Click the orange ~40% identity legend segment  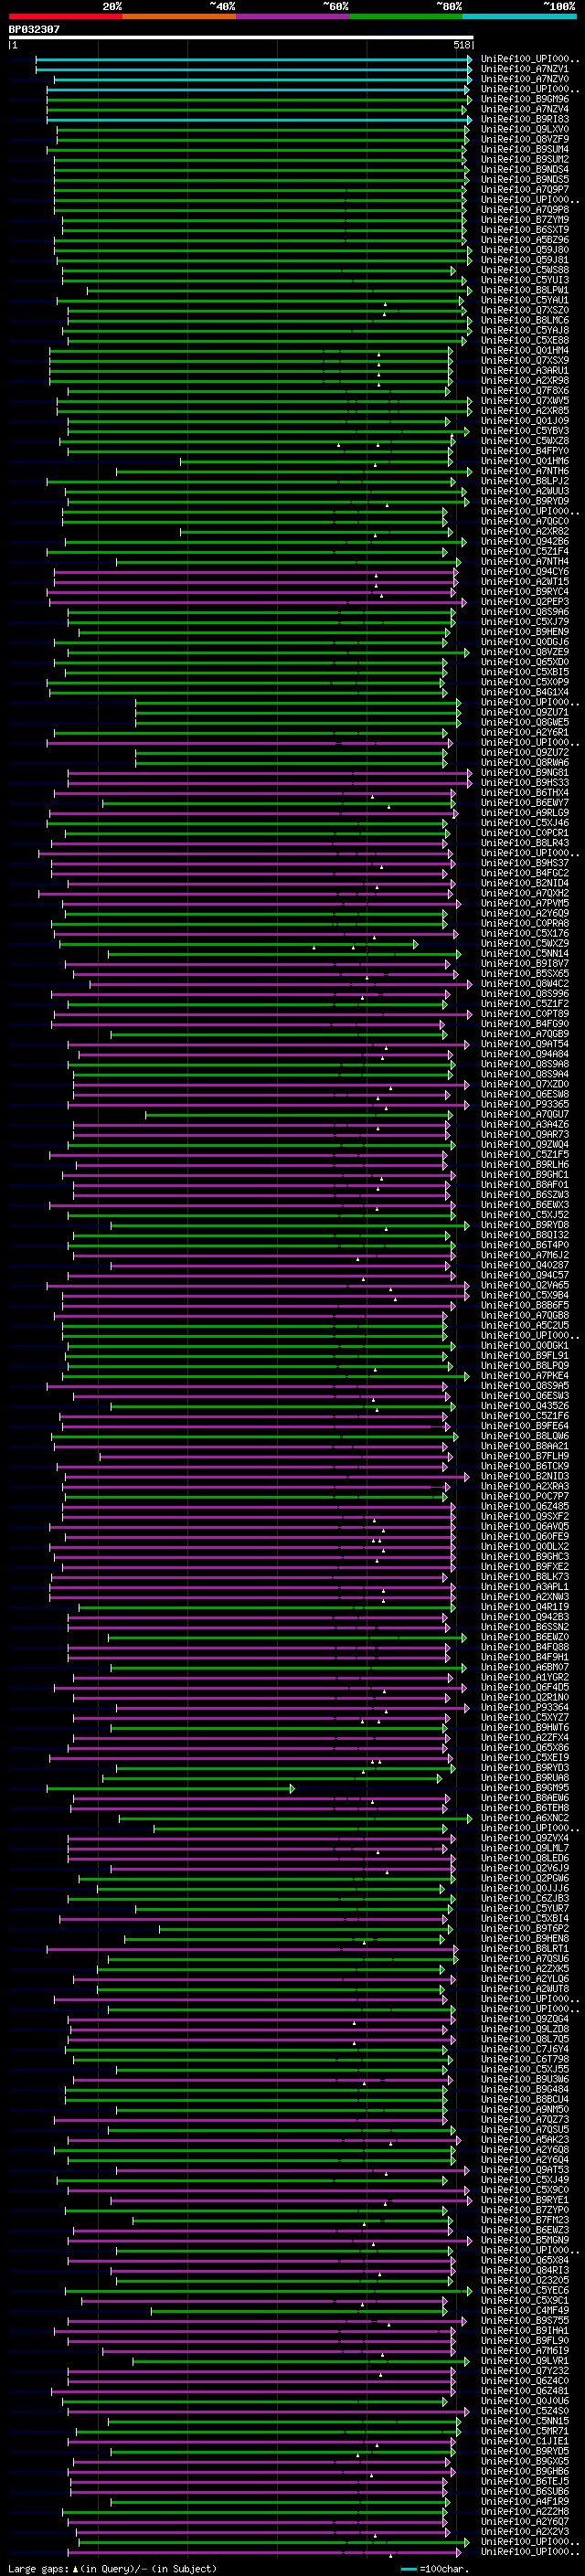click(179, 16)
